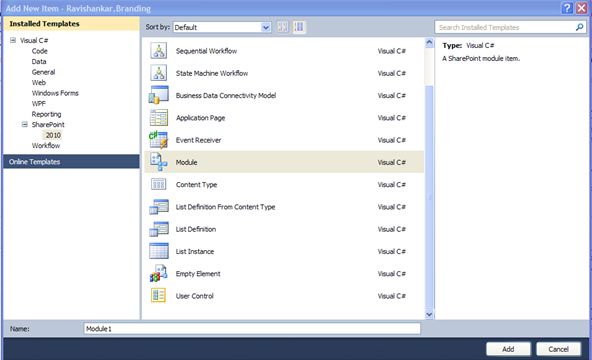The image size is (592, 360).
Task: Select the List Instance icon
Action: (159, 251)
